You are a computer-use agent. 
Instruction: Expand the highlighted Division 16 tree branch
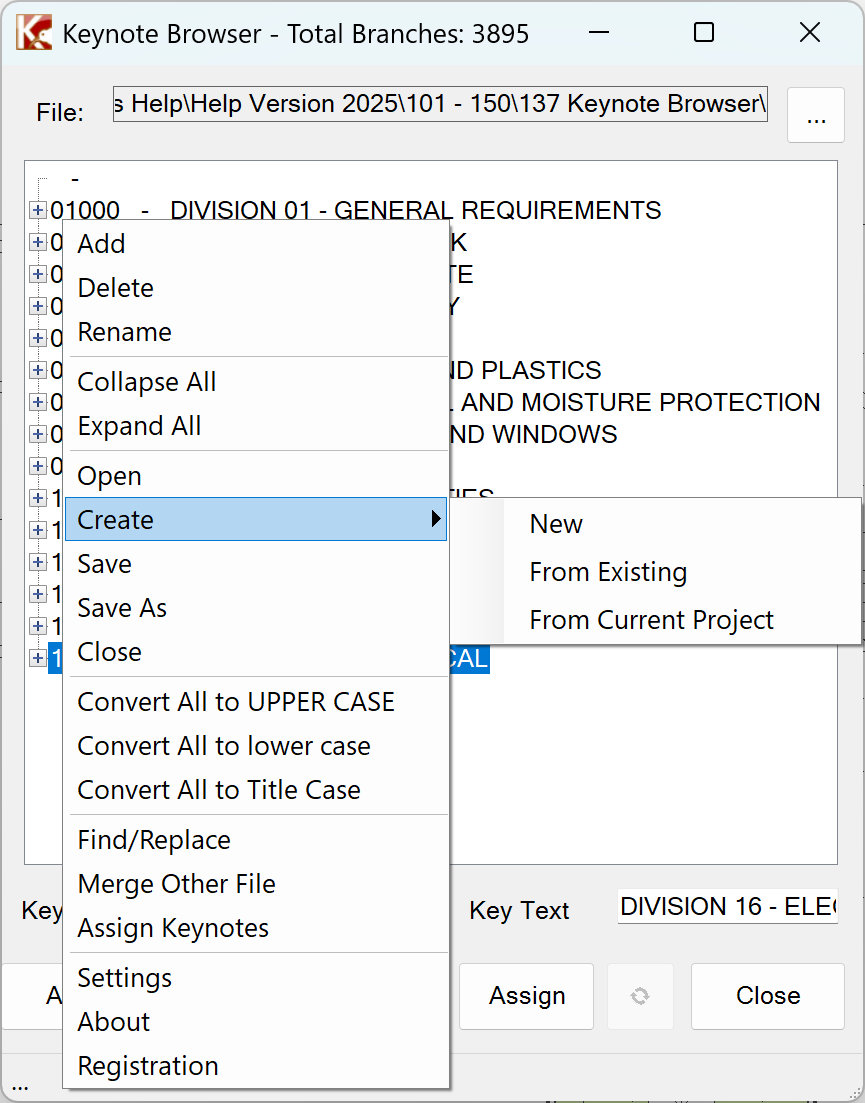[x=38, y=659]
